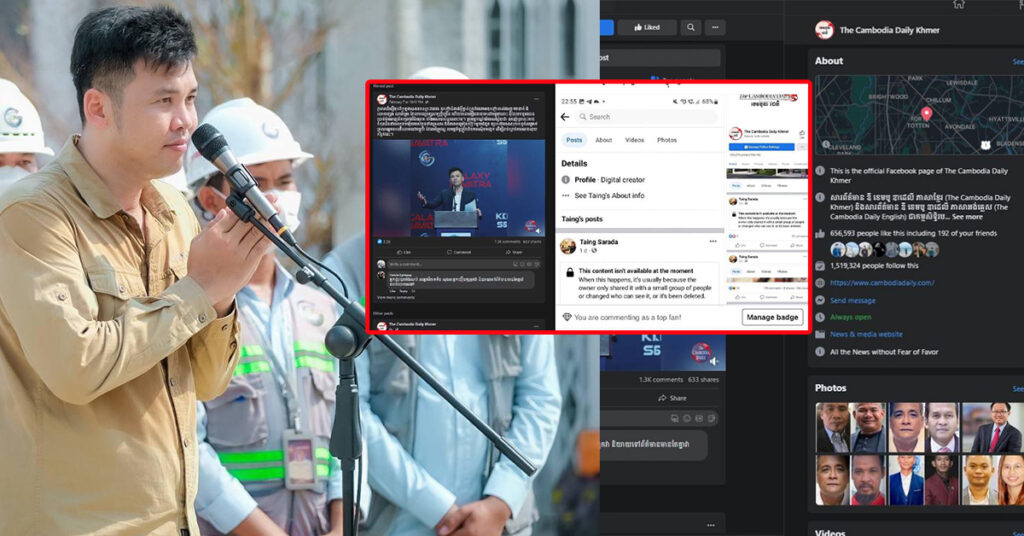Click the back arrow in mobile screenshot
Viewport: 1024px width, 536px height.
(x=566, y=117)
